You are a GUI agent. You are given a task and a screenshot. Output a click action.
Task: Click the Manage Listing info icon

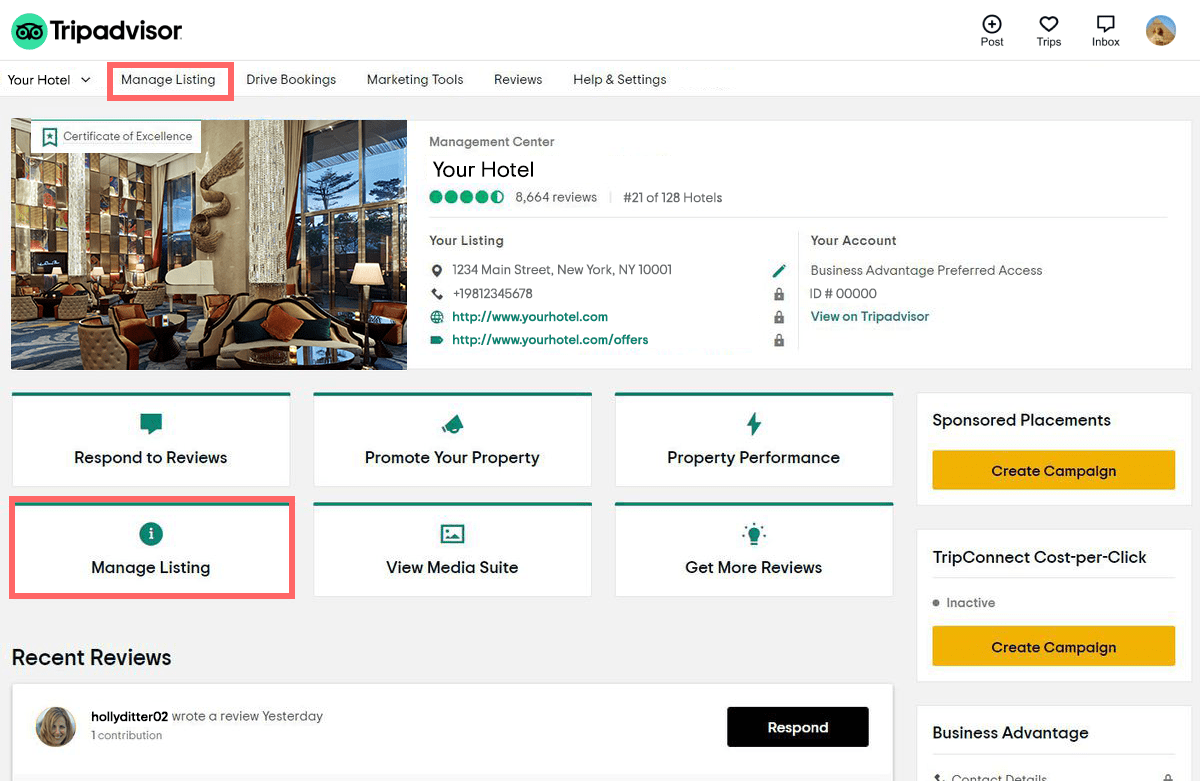[151, 534]
